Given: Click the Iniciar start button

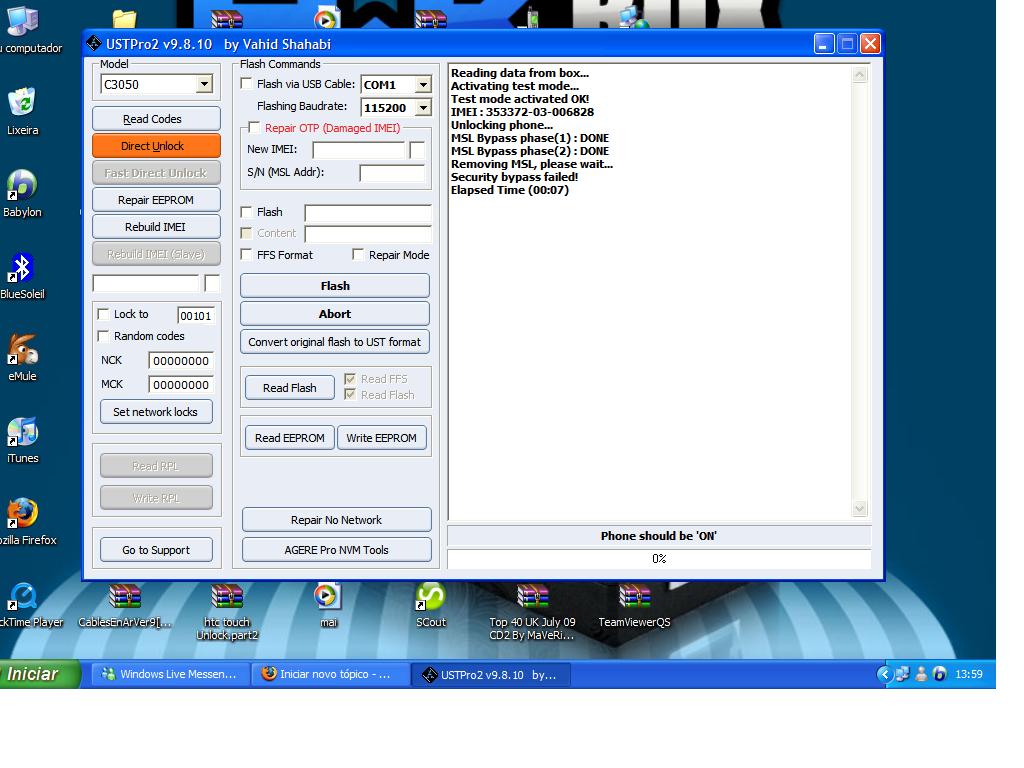Looking at the screenshot, I should 39,674.
